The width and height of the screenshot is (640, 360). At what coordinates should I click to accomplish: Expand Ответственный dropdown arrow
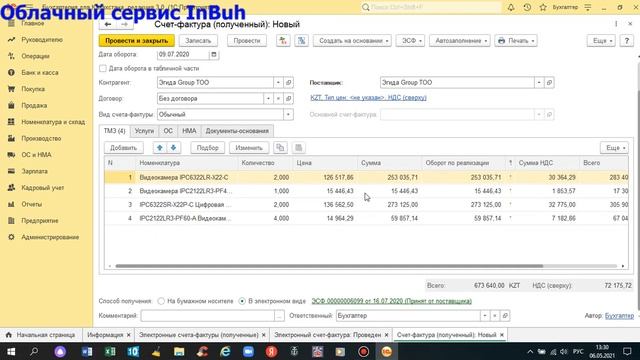[x=484, y=316]
